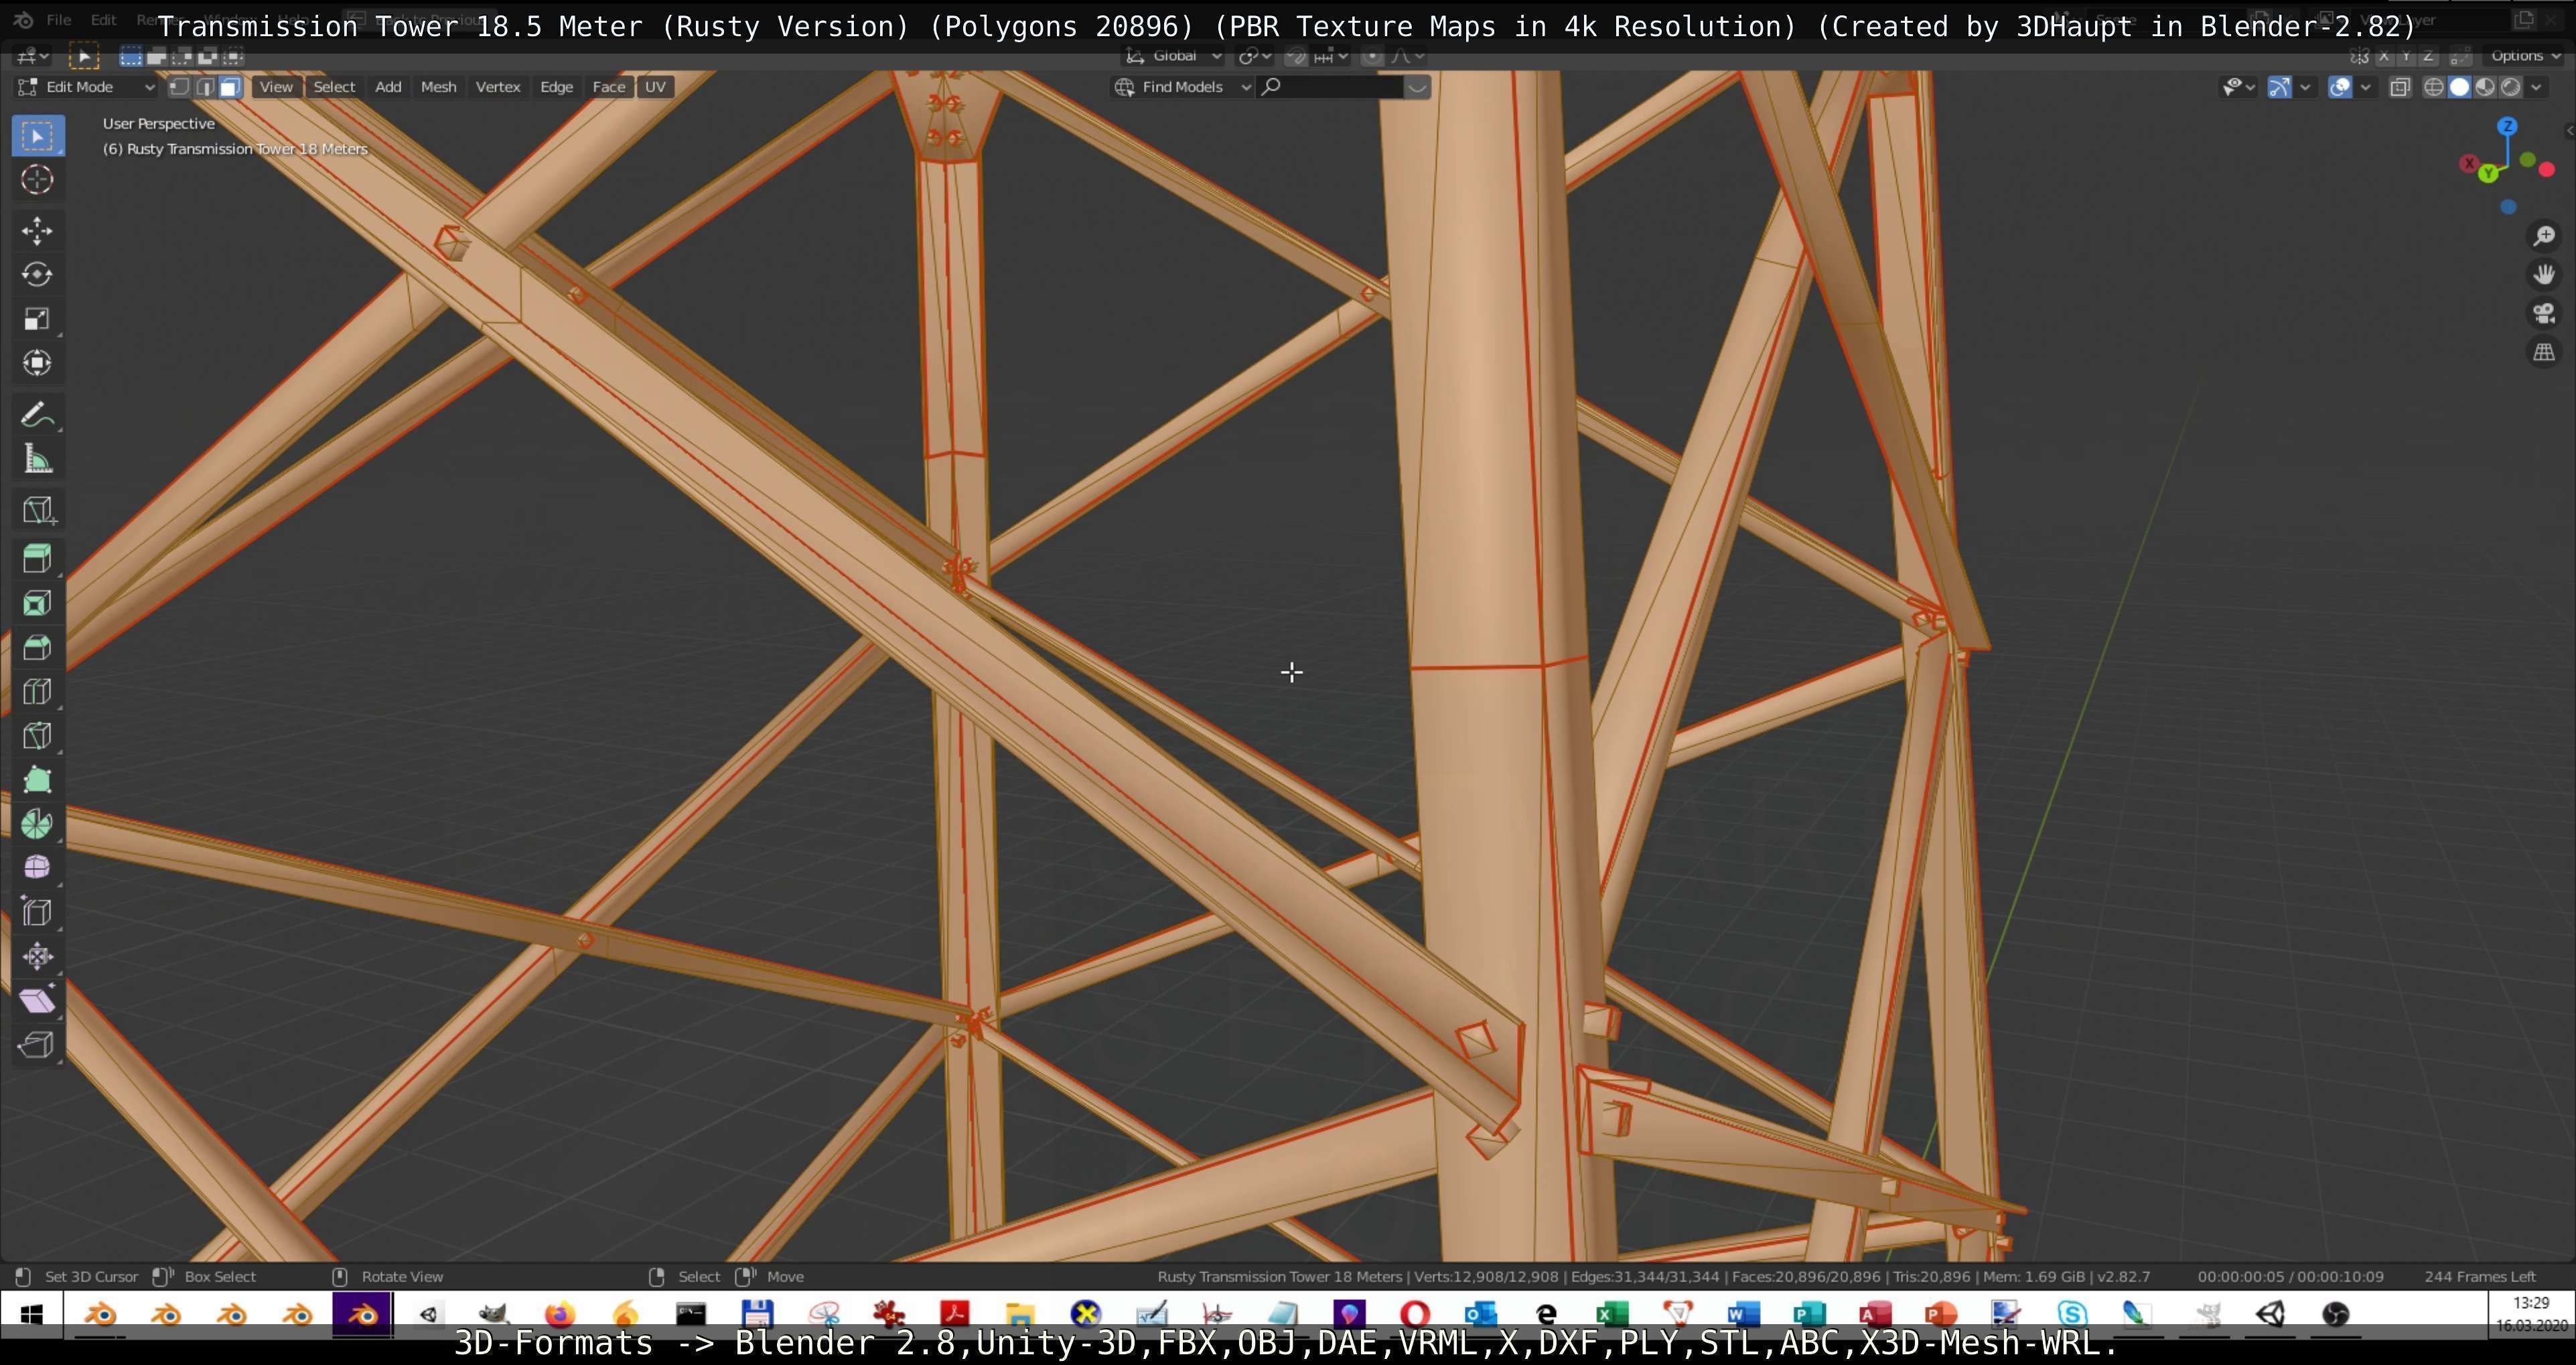Open the editor type dropdown
Screen dimensions: 2576x1365
[x=32, y=56]
